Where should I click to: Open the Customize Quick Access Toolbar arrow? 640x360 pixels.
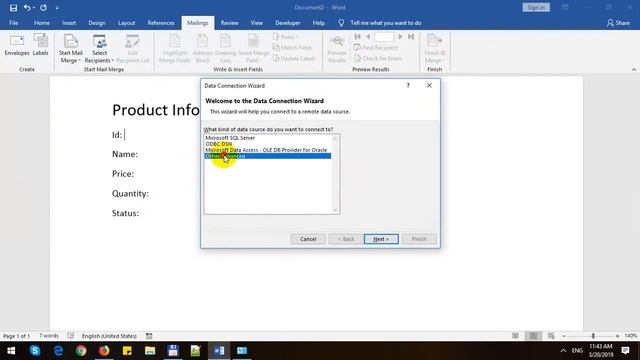pyautogui.click(x=57, y=8)
